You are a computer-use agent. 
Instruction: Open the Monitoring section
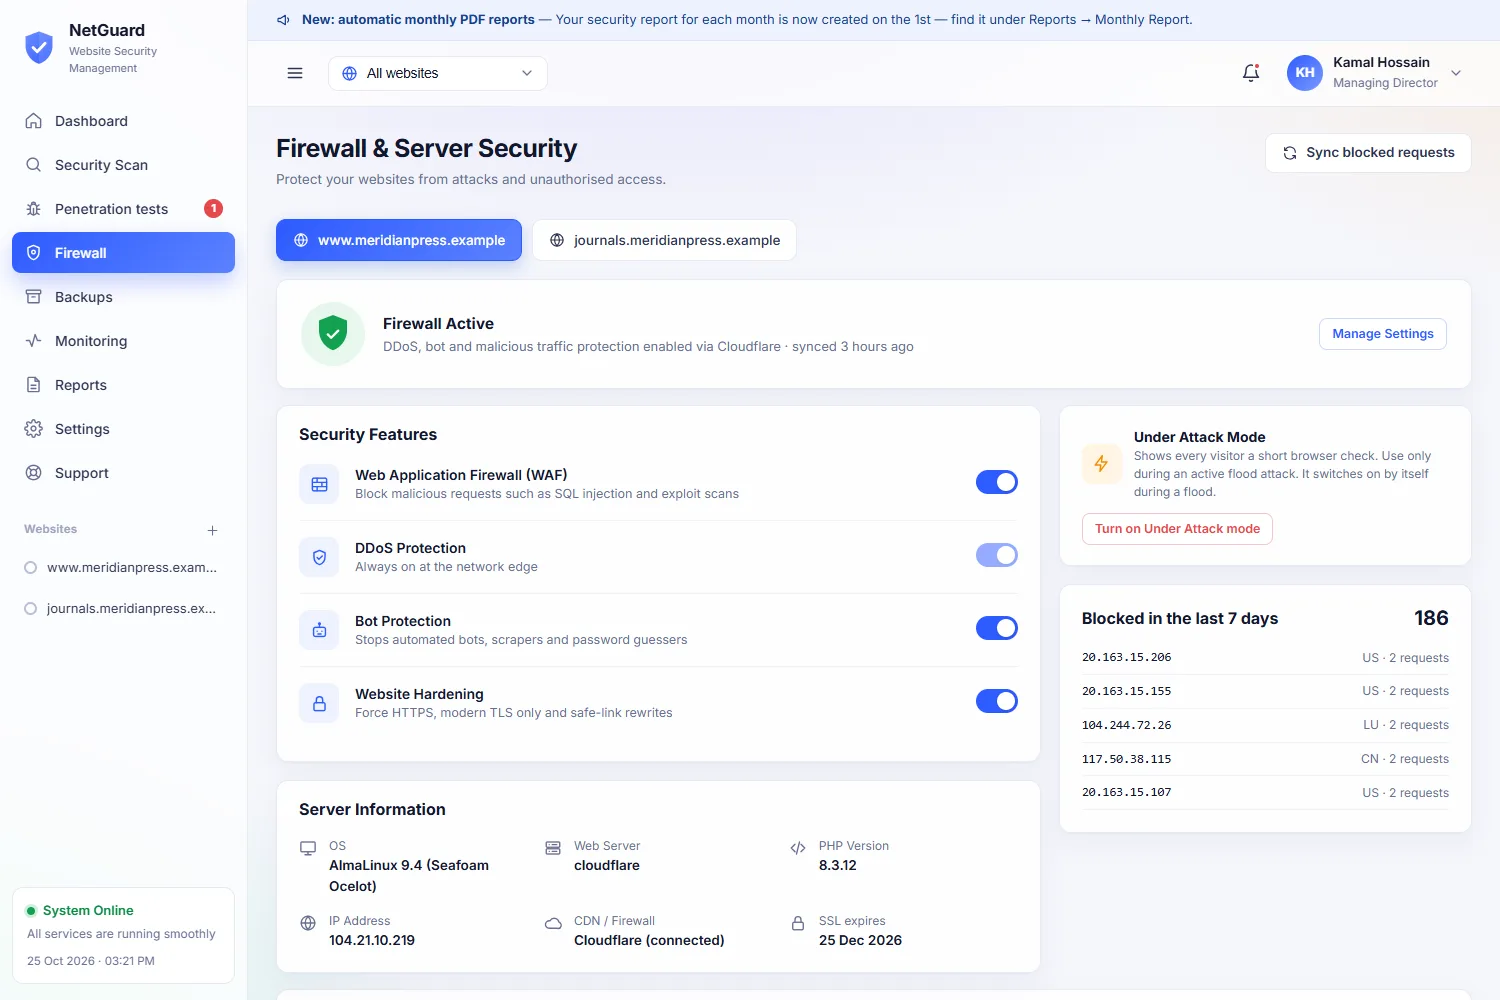pyautogui.click(x=123, y=341)
